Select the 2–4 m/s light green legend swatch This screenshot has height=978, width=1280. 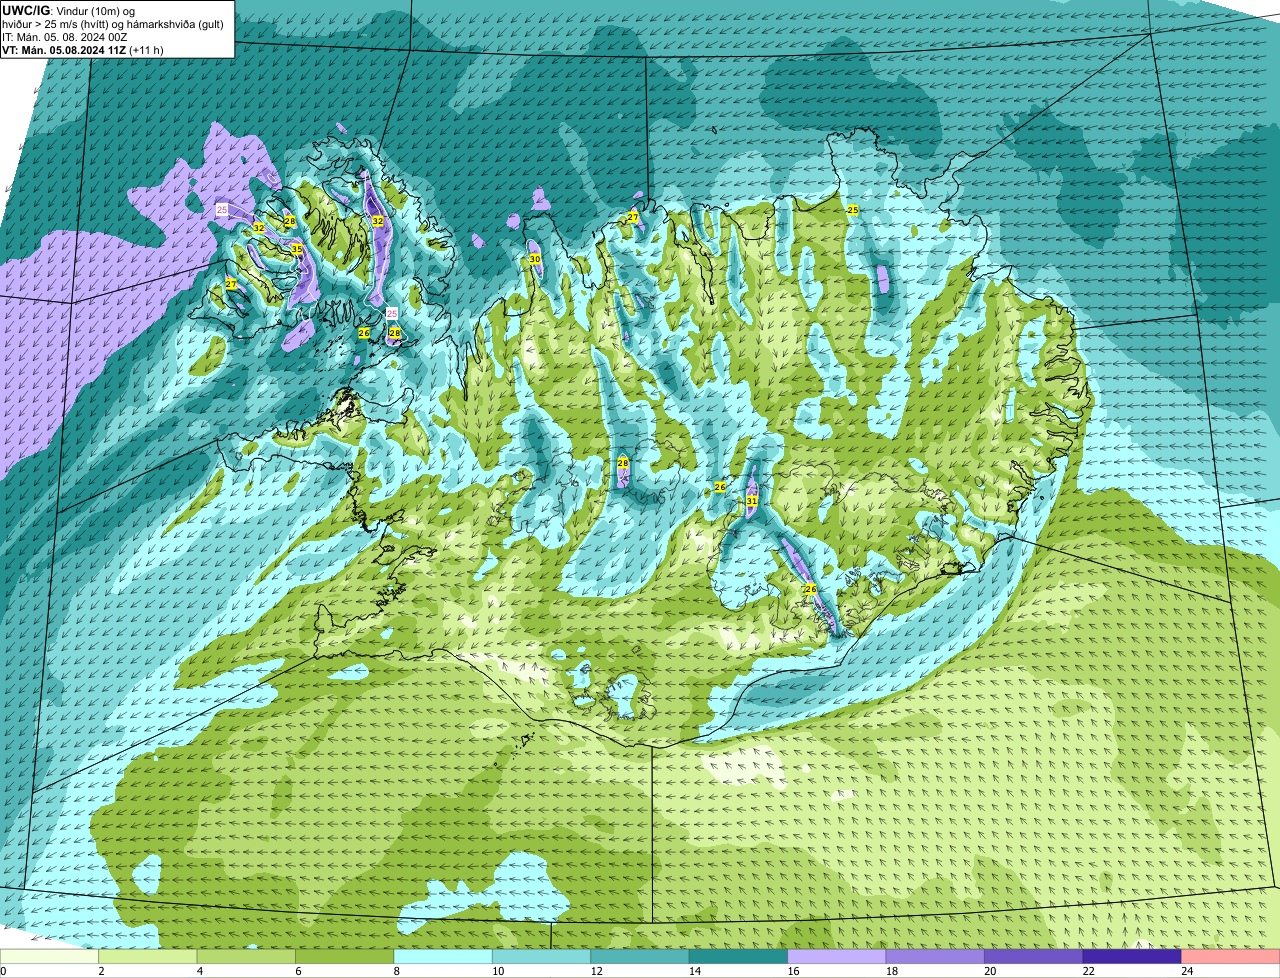point(149,956)
